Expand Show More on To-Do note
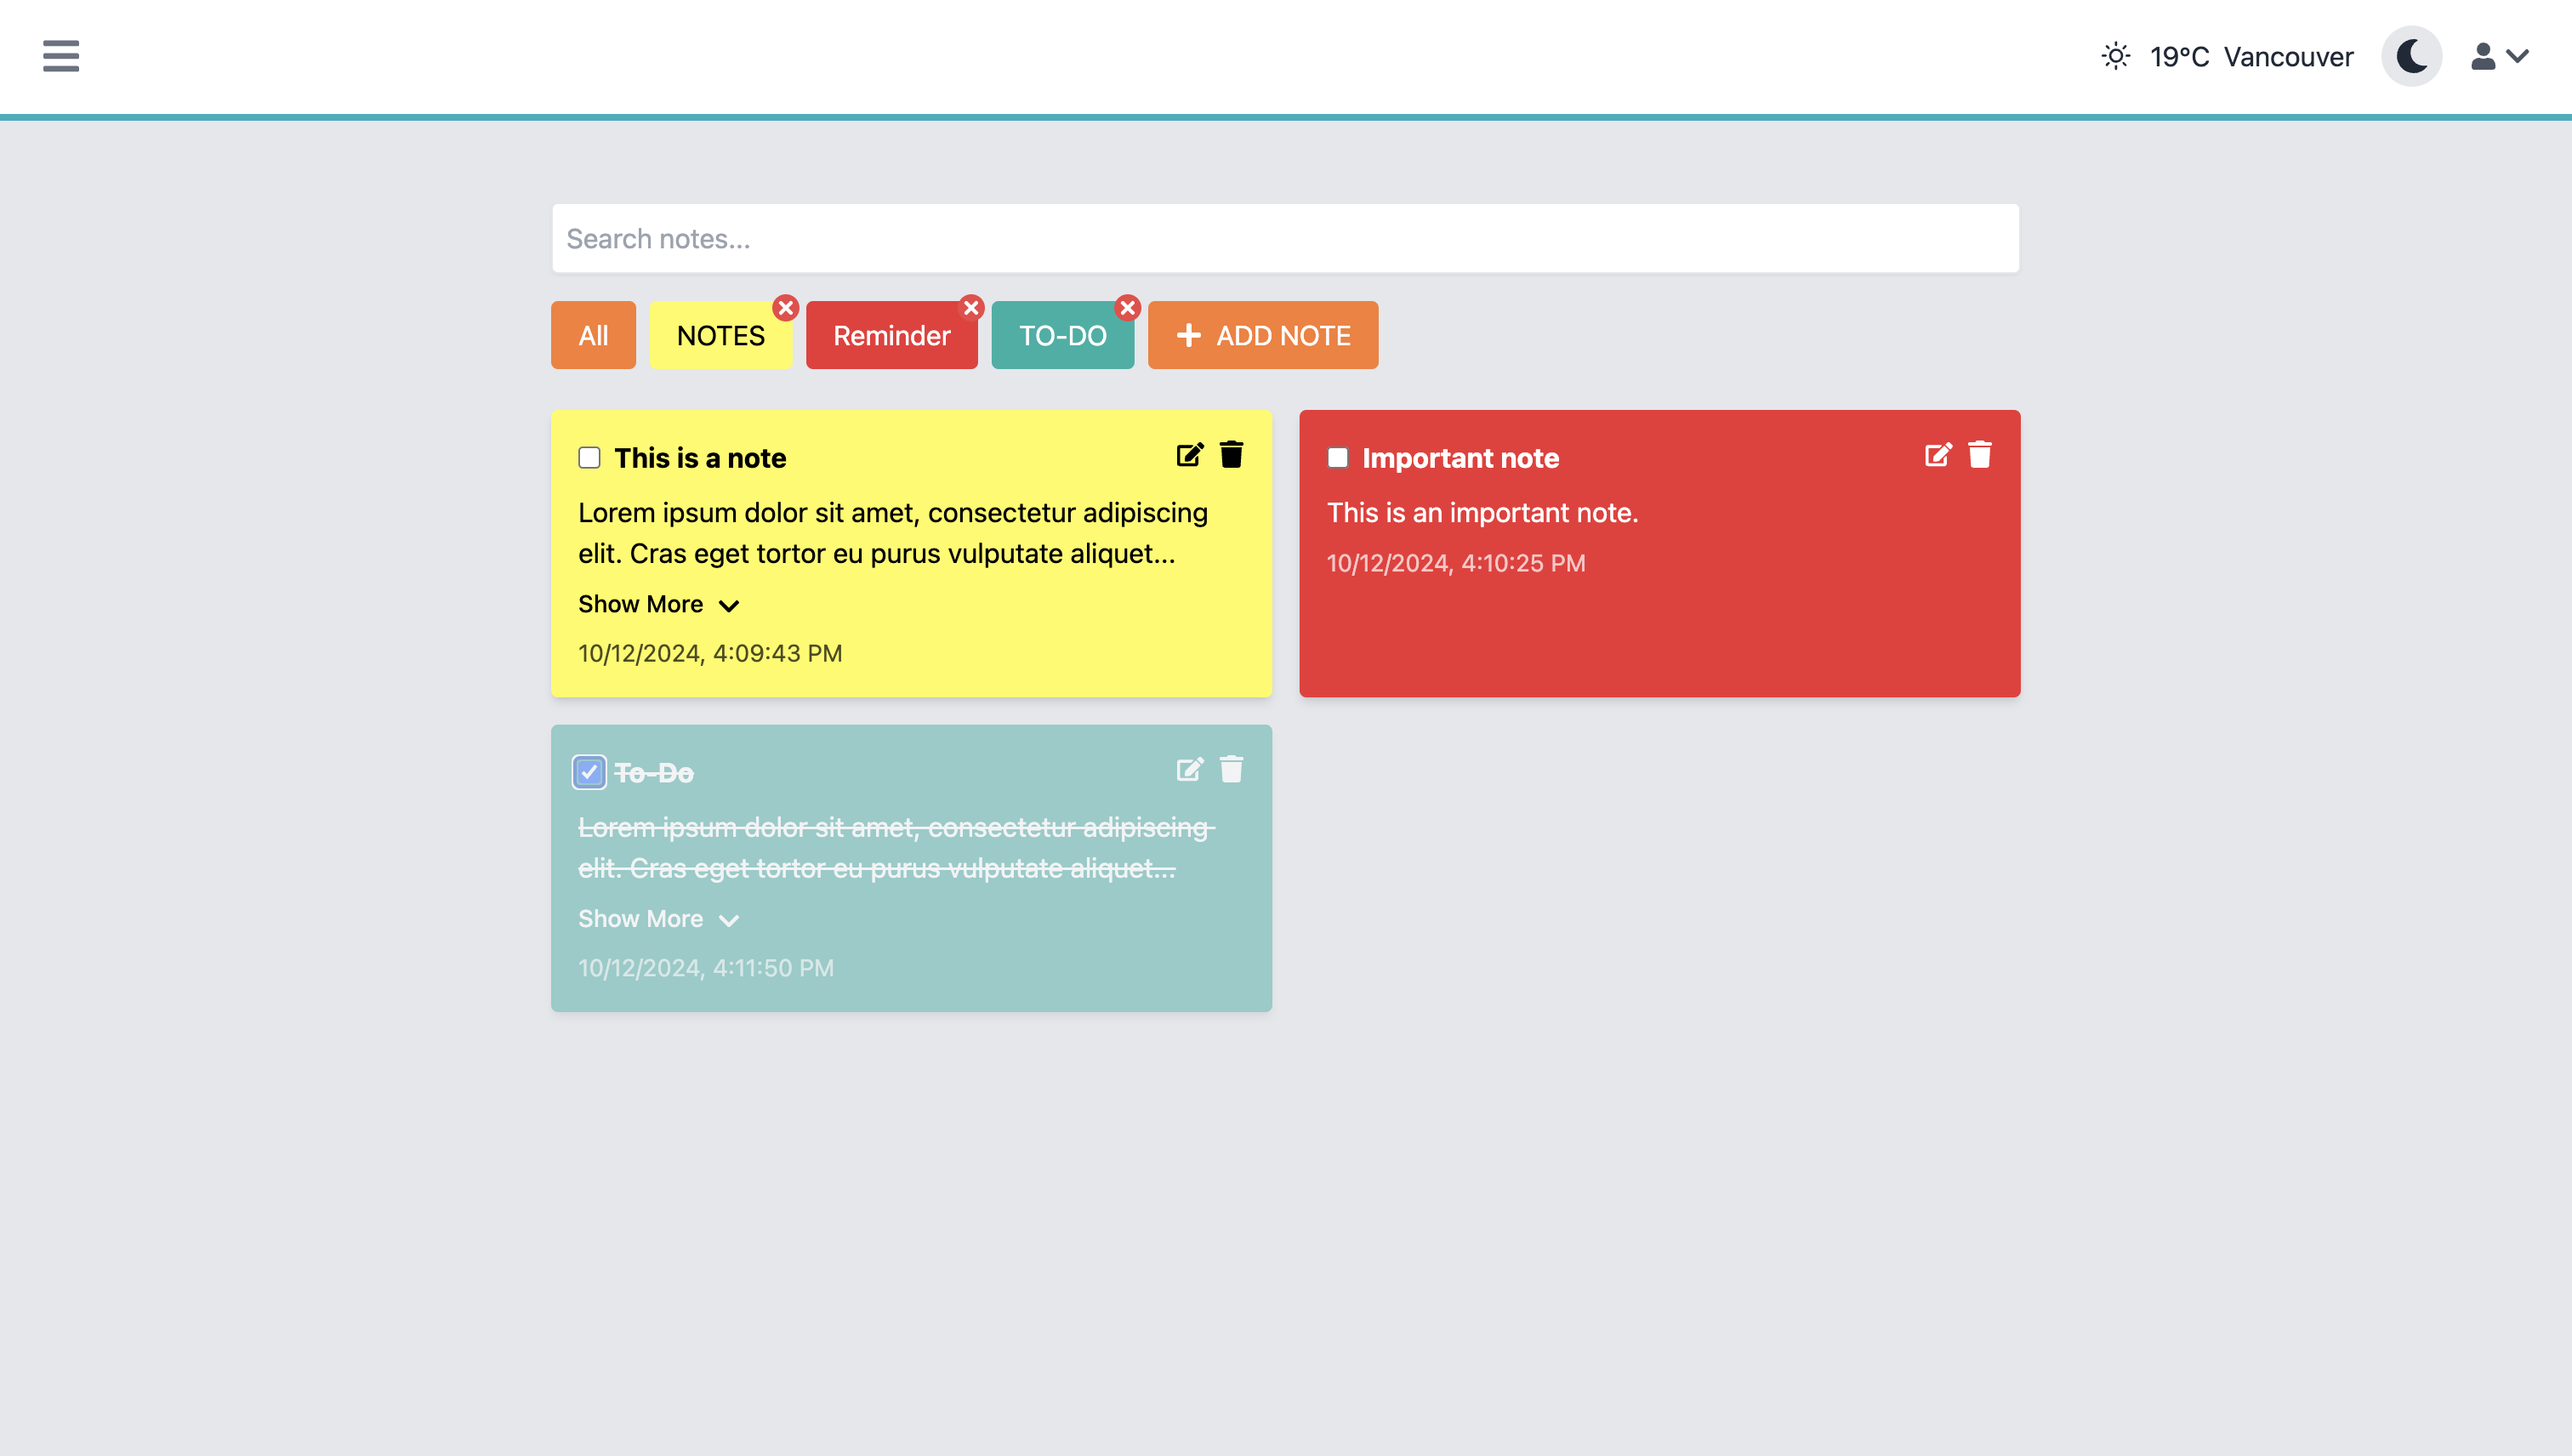The height and width of the screenshot is (1456, 2572). 658,919
